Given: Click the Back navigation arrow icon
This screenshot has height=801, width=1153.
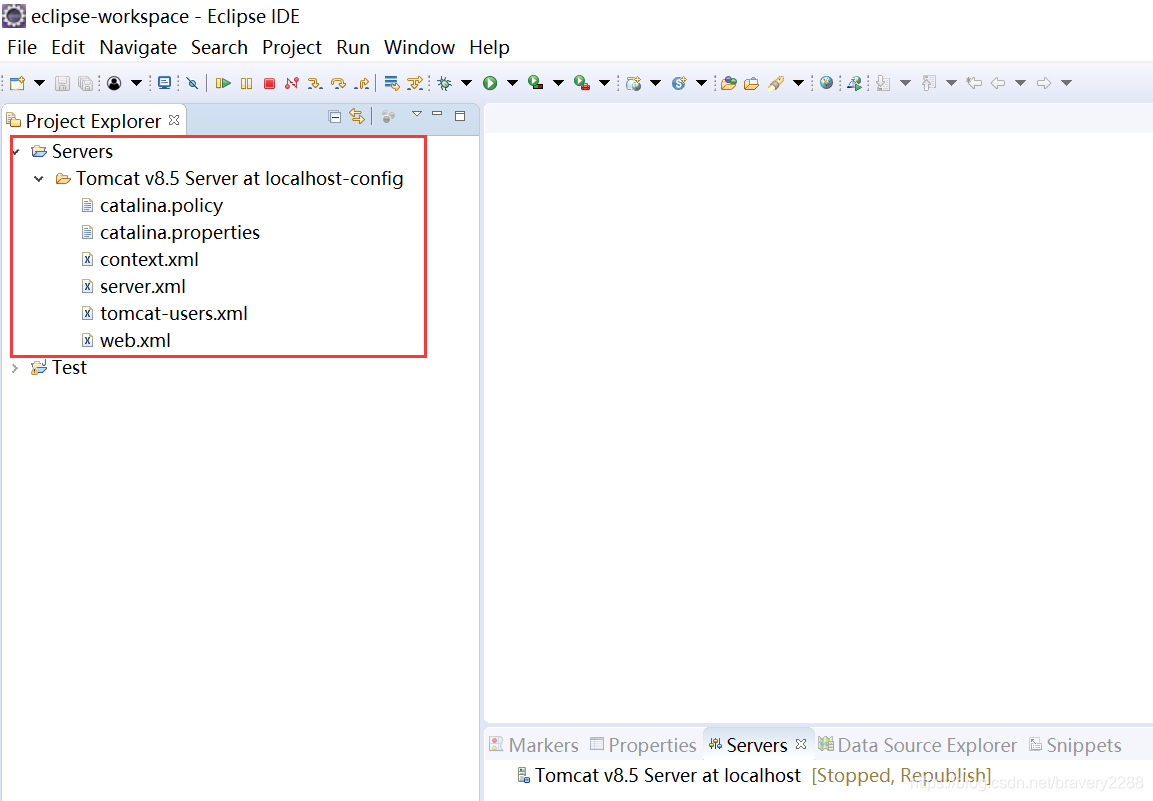Looking at the screenshot, I should pos(998,83).
